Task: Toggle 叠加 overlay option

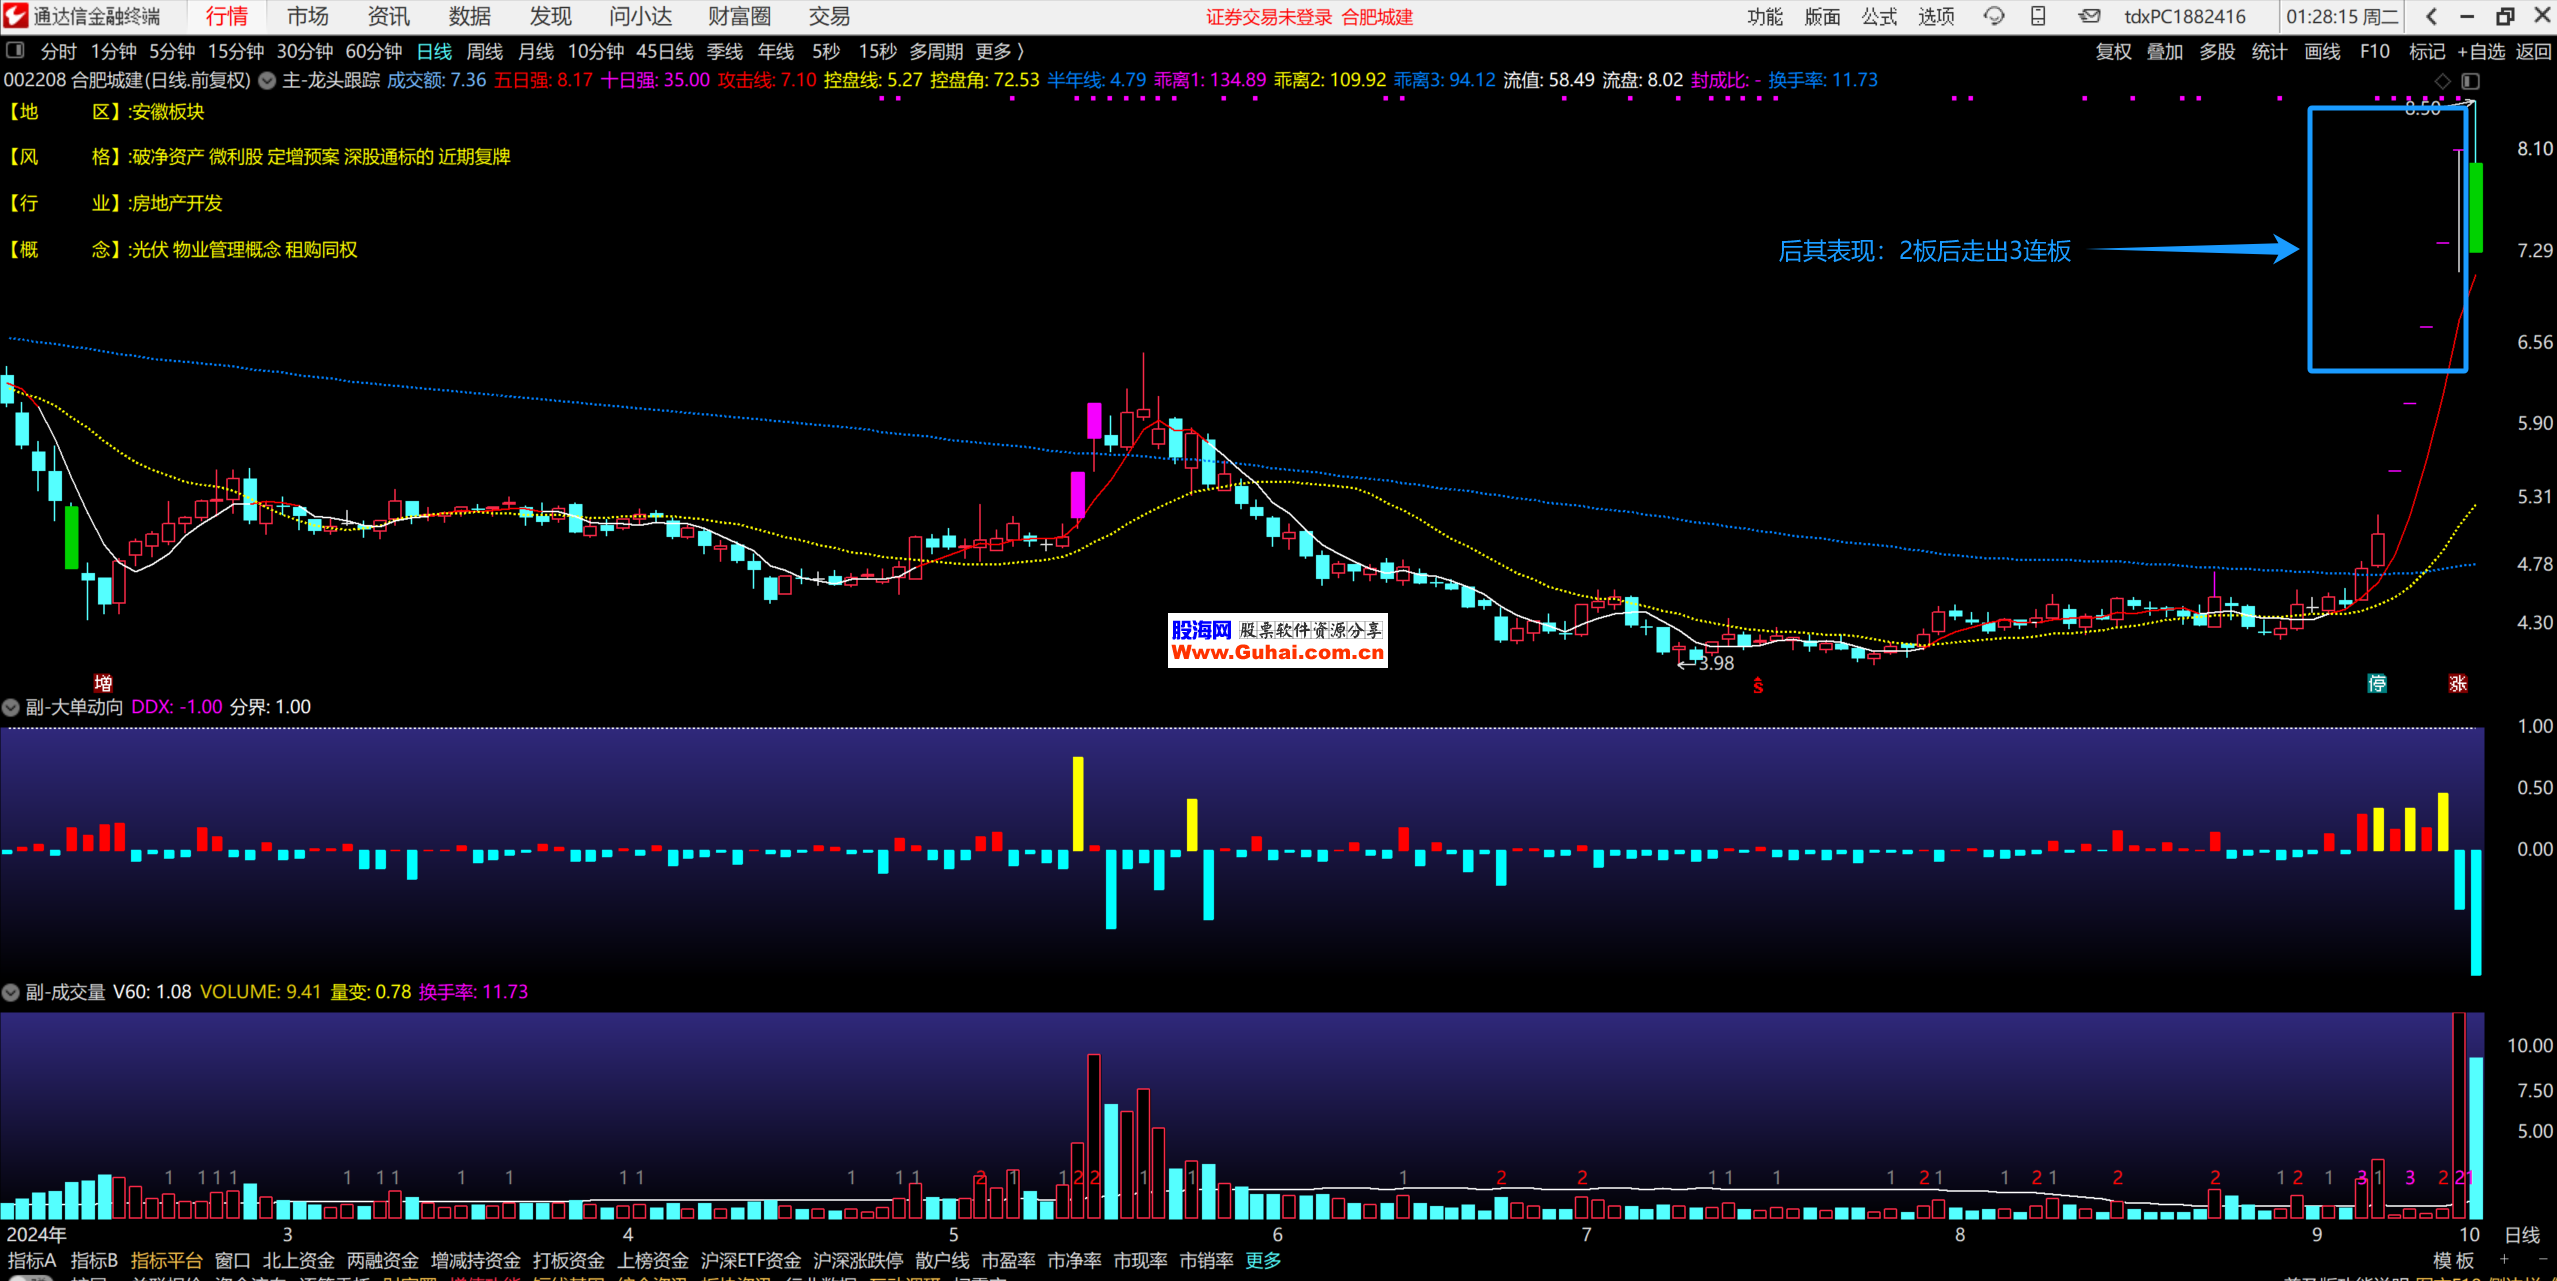Action: pos(2165,51)
